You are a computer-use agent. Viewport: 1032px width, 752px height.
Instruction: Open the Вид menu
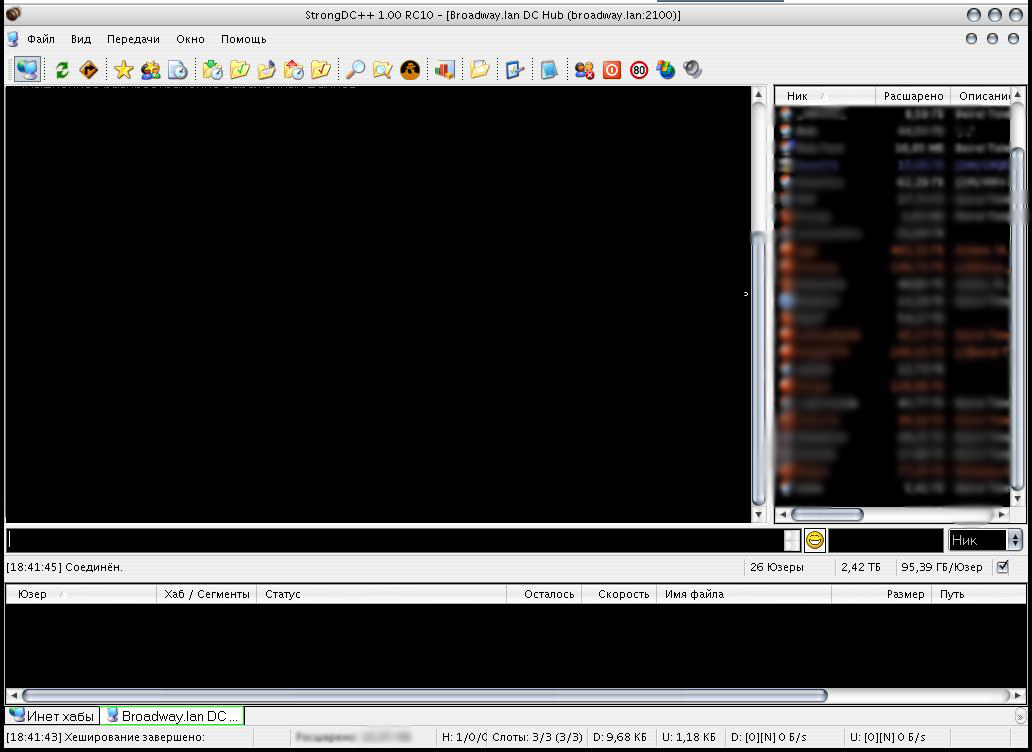tap(81, 39)
